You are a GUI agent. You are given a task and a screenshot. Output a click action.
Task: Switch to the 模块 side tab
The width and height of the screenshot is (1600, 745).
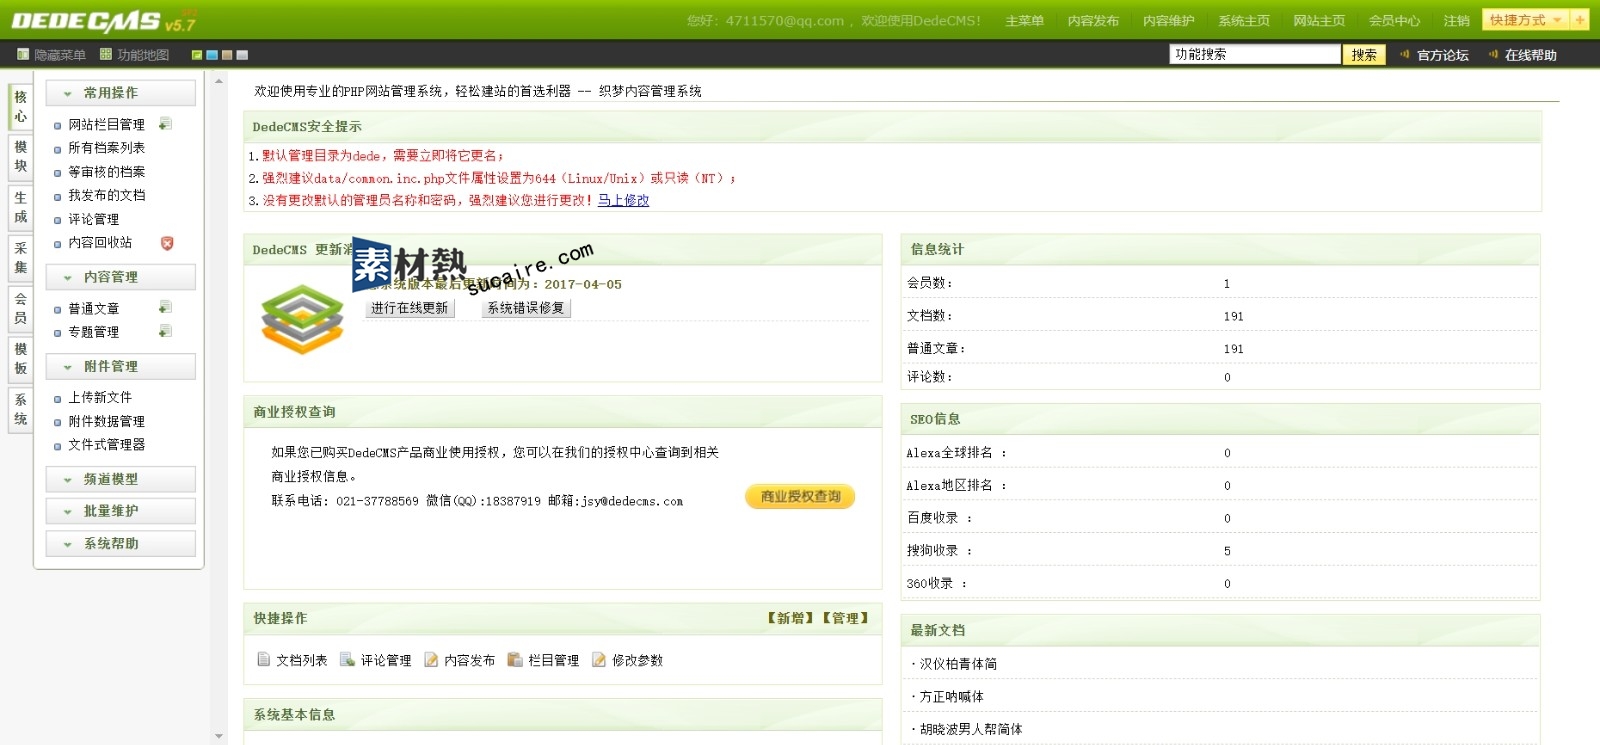click(20, 157)
